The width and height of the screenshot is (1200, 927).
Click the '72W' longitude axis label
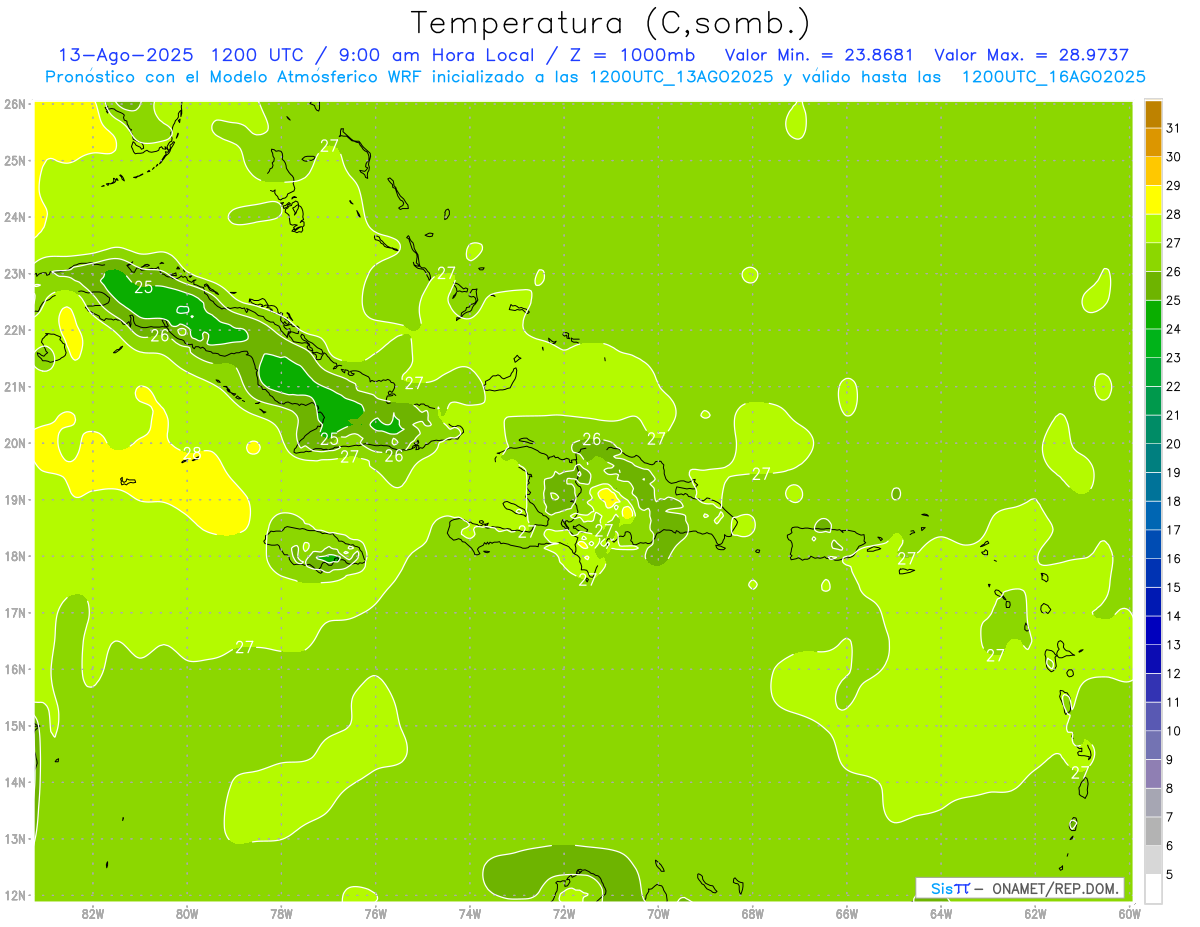pos(564,913)
